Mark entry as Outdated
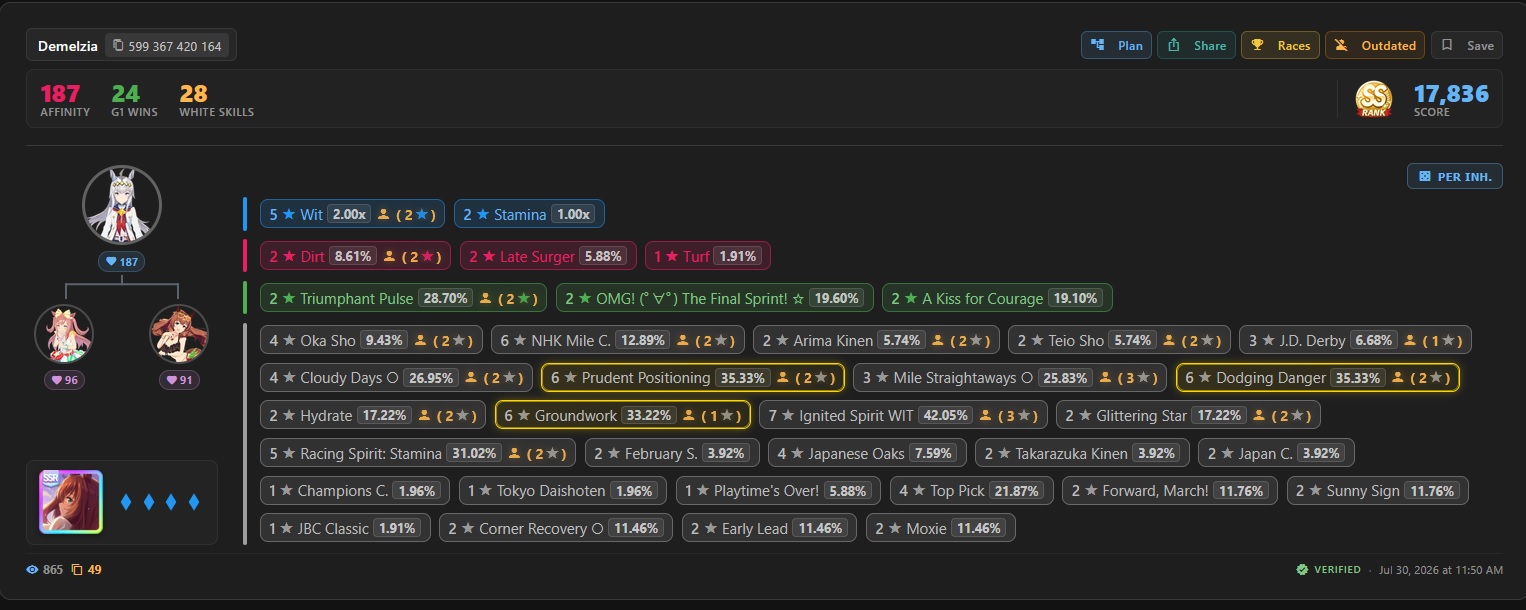Viewport: 1526px width, 610px height. coord(1375,45)
